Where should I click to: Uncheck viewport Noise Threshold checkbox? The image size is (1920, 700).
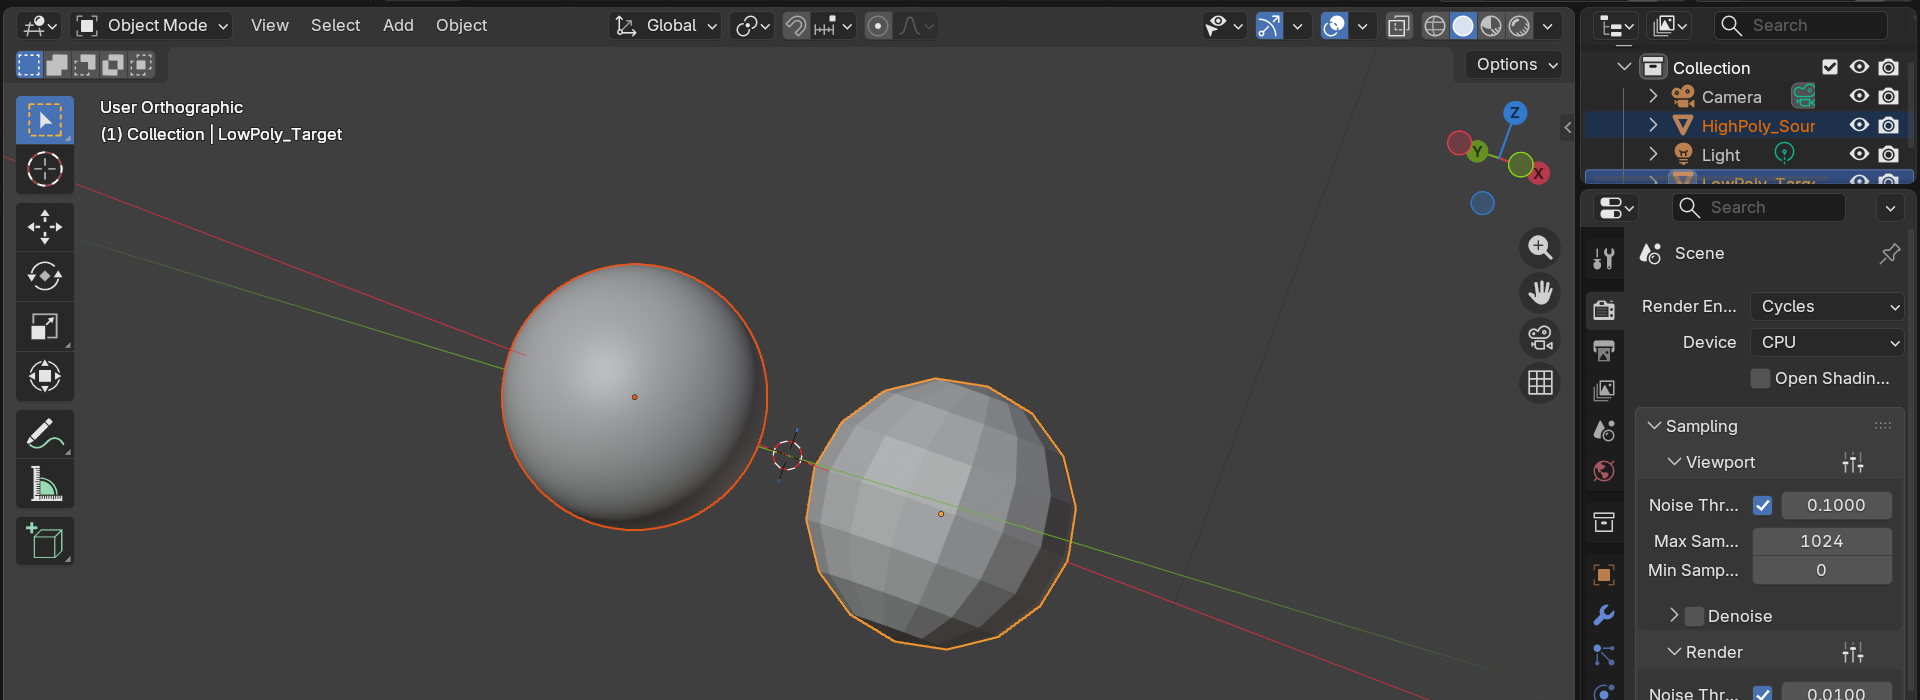(x=1762, y=505)
